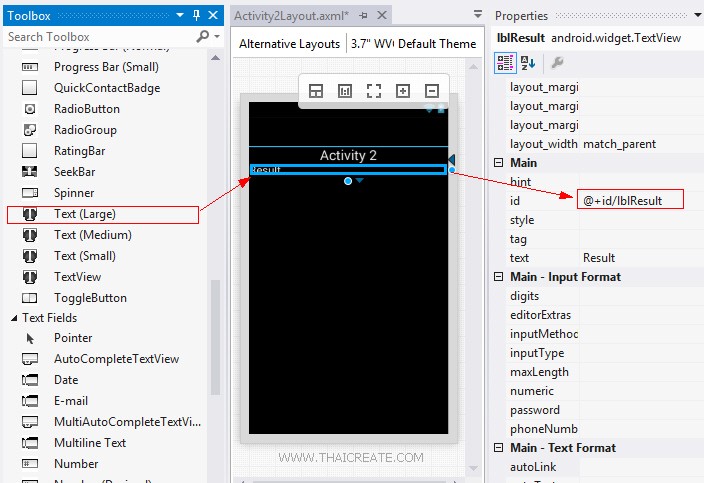The height and width of the screenshot is (483, 704).
Task: Collapse the Text Fields toolbox group
Action: pos(14,318)
